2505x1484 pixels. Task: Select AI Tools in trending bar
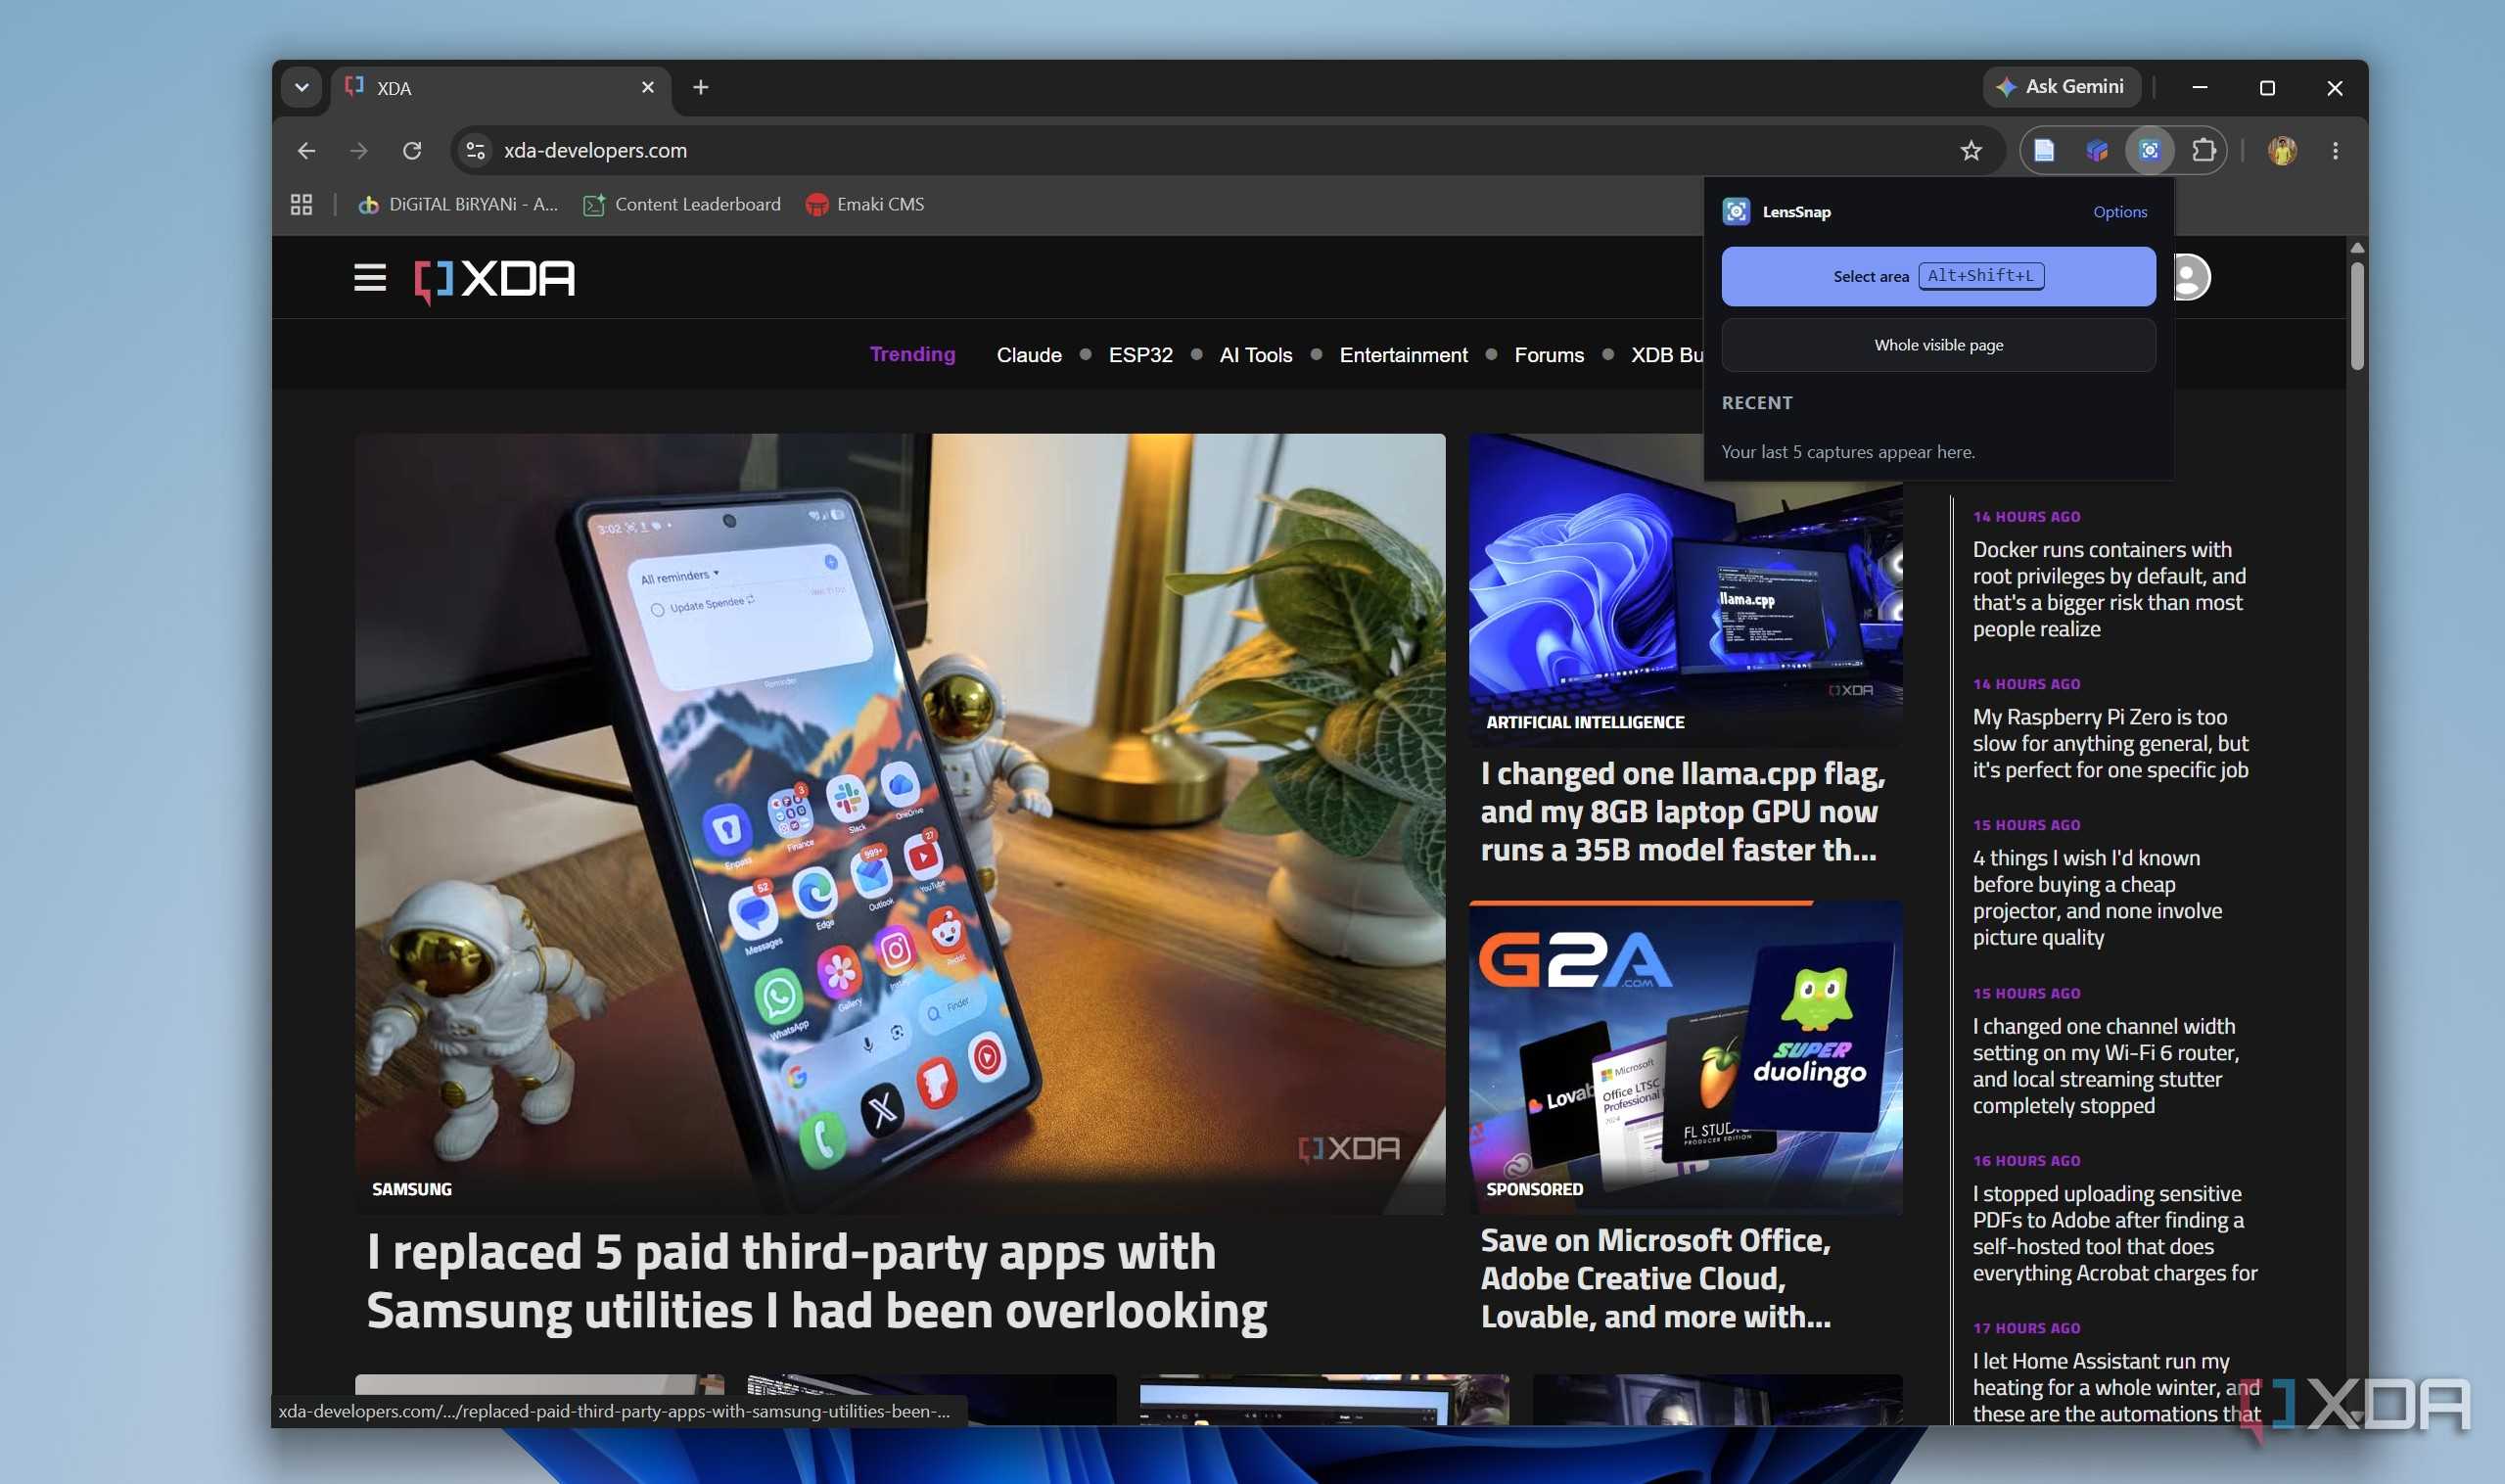pos(1255,355)
